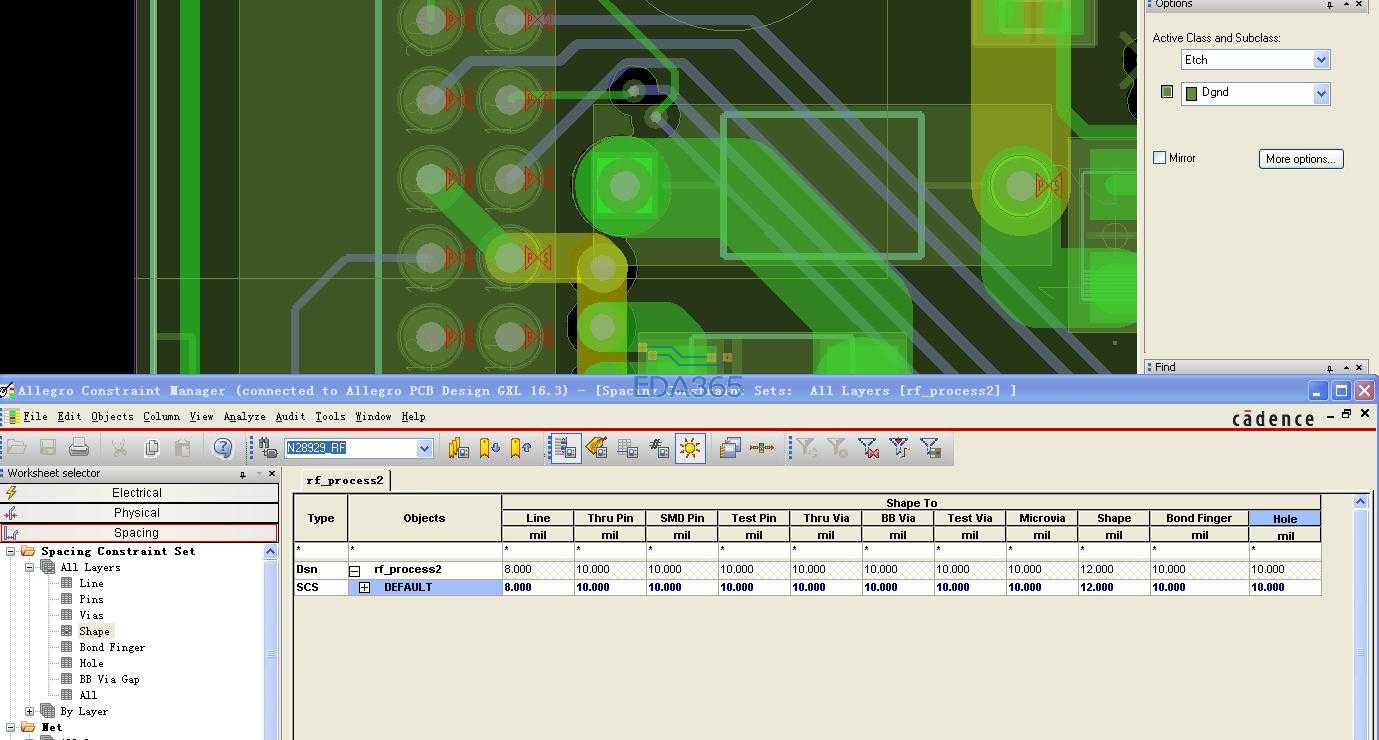This screenshot has width=1379, height=740.
Task: Collapse the All Layers tree node
Action: coord(30,568)
